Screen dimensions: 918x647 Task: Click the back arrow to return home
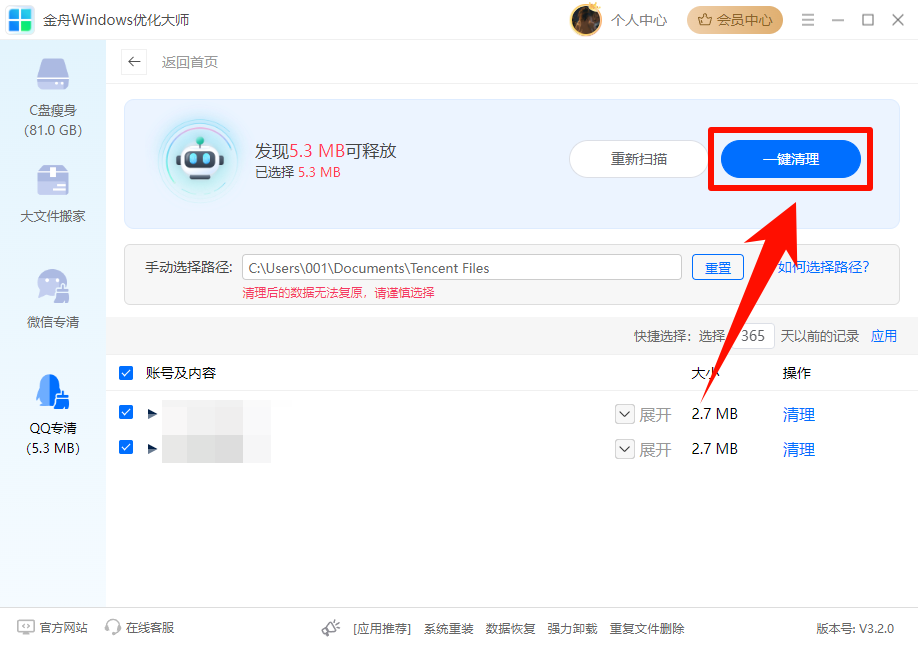click(133, 61)
